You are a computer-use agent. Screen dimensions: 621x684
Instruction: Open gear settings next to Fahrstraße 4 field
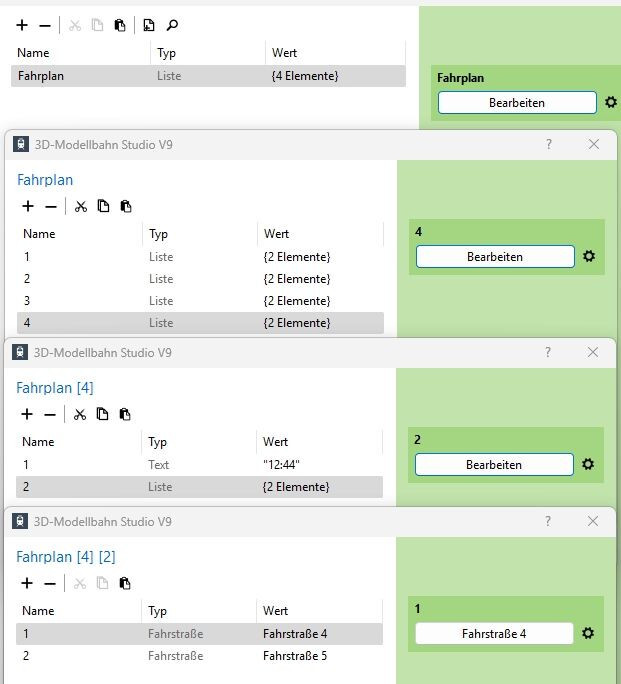tap(588, 633)
